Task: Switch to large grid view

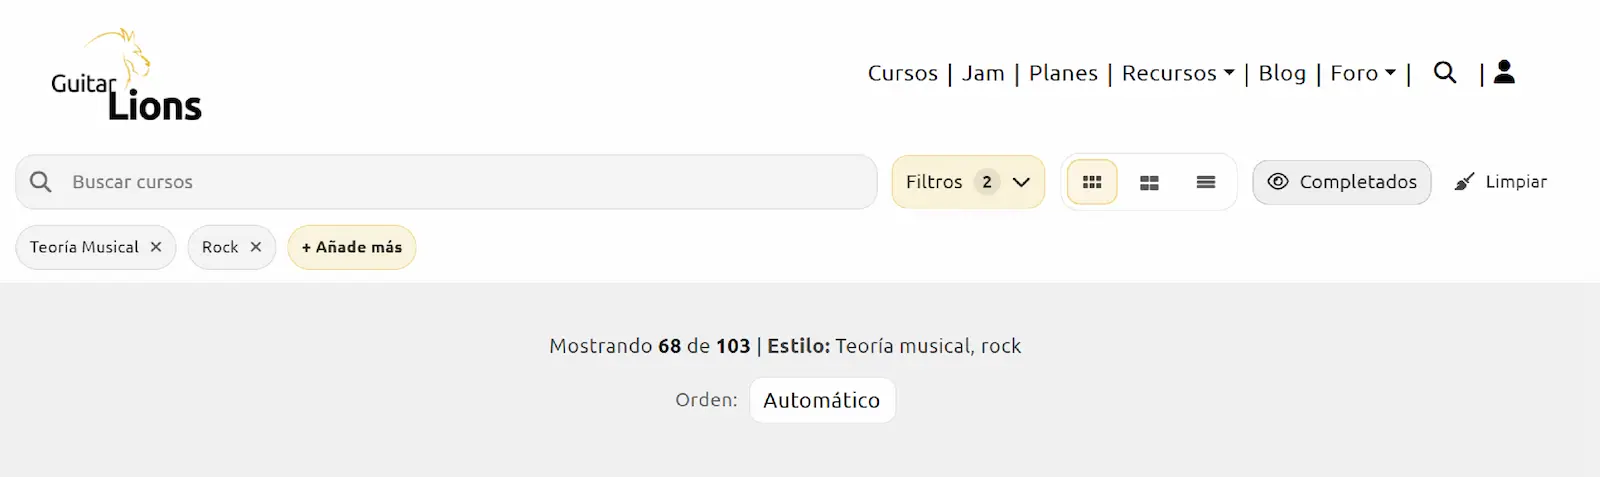Action: point(1149,182)
